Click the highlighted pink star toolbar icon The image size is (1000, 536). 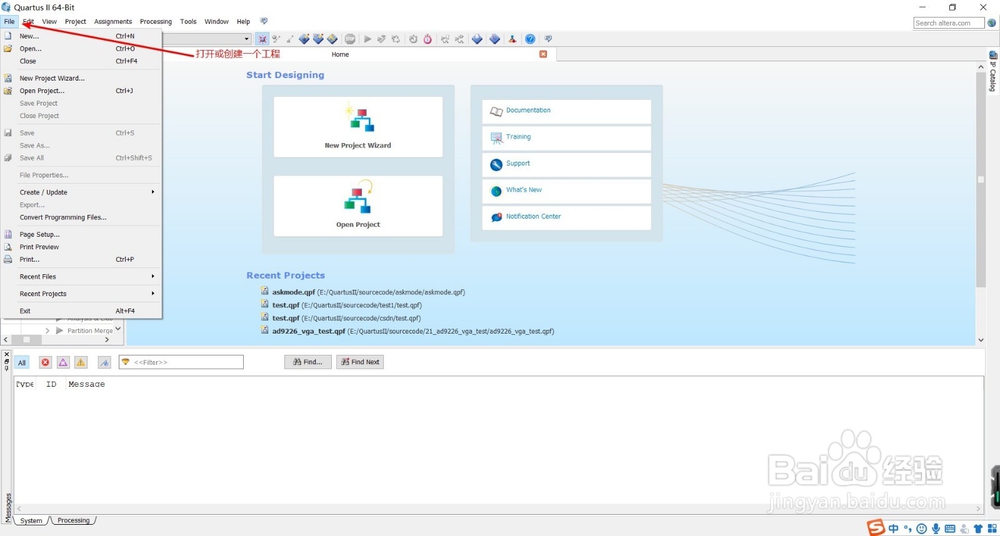(262, 39)
